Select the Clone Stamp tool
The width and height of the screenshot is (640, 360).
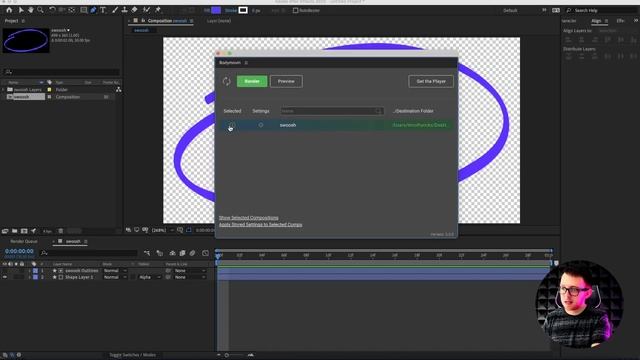(124, 10)
